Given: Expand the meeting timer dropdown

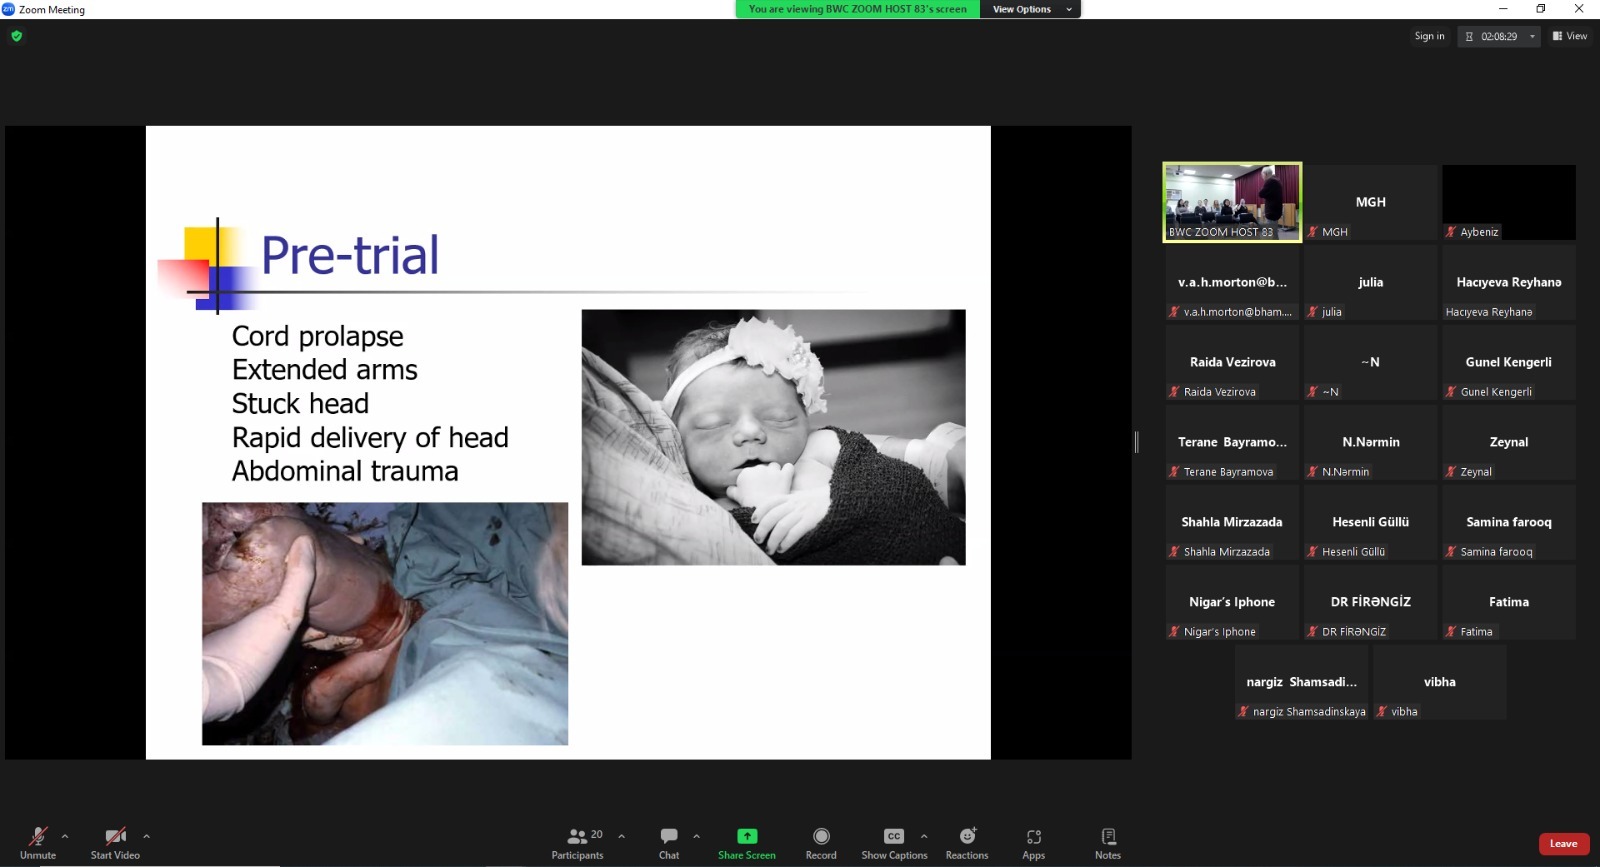Looking at the screenshot, I should [x=1532, y=37].
